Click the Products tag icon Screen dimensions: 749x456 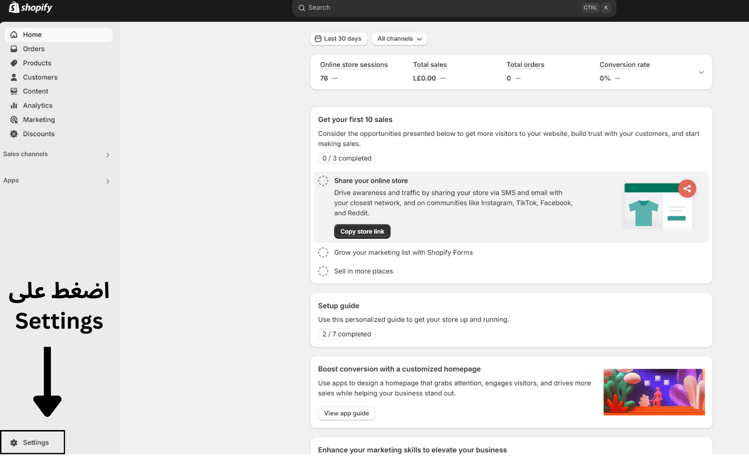tap(14, 63)
